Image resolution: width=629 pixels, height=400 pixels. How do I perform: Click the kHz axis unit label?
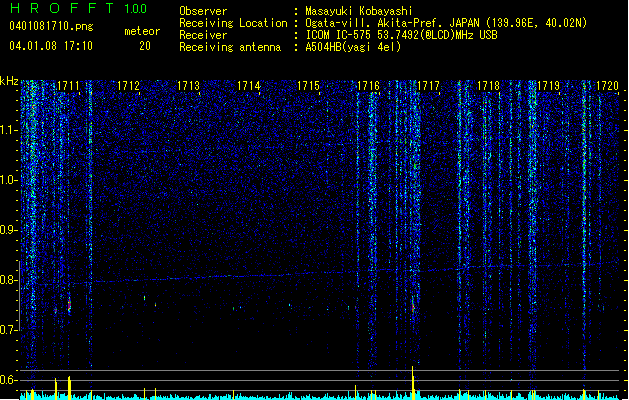(x=9, y=81)
